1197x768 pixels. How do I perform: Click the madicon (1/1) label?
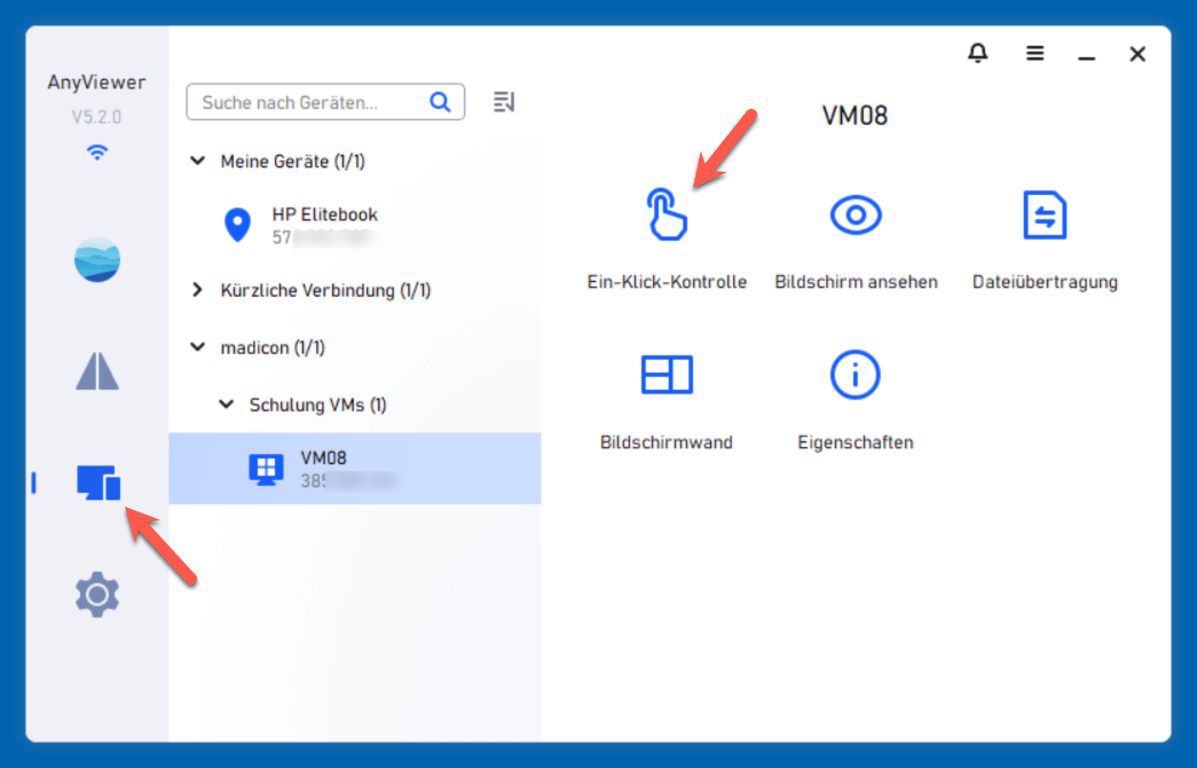click(273, 347)
